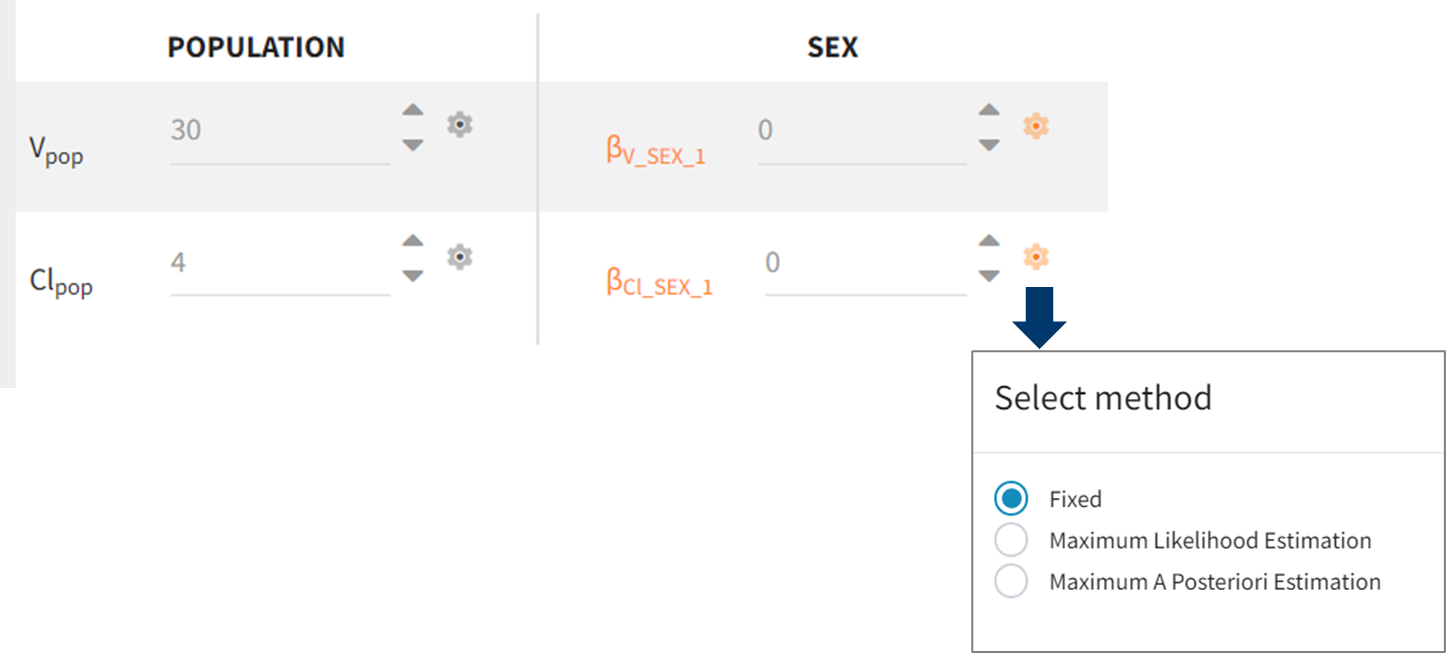Click the orange gear for beta V_SEX_1
Screen dimensions: 1446x653
click(x=1036, y=126)
